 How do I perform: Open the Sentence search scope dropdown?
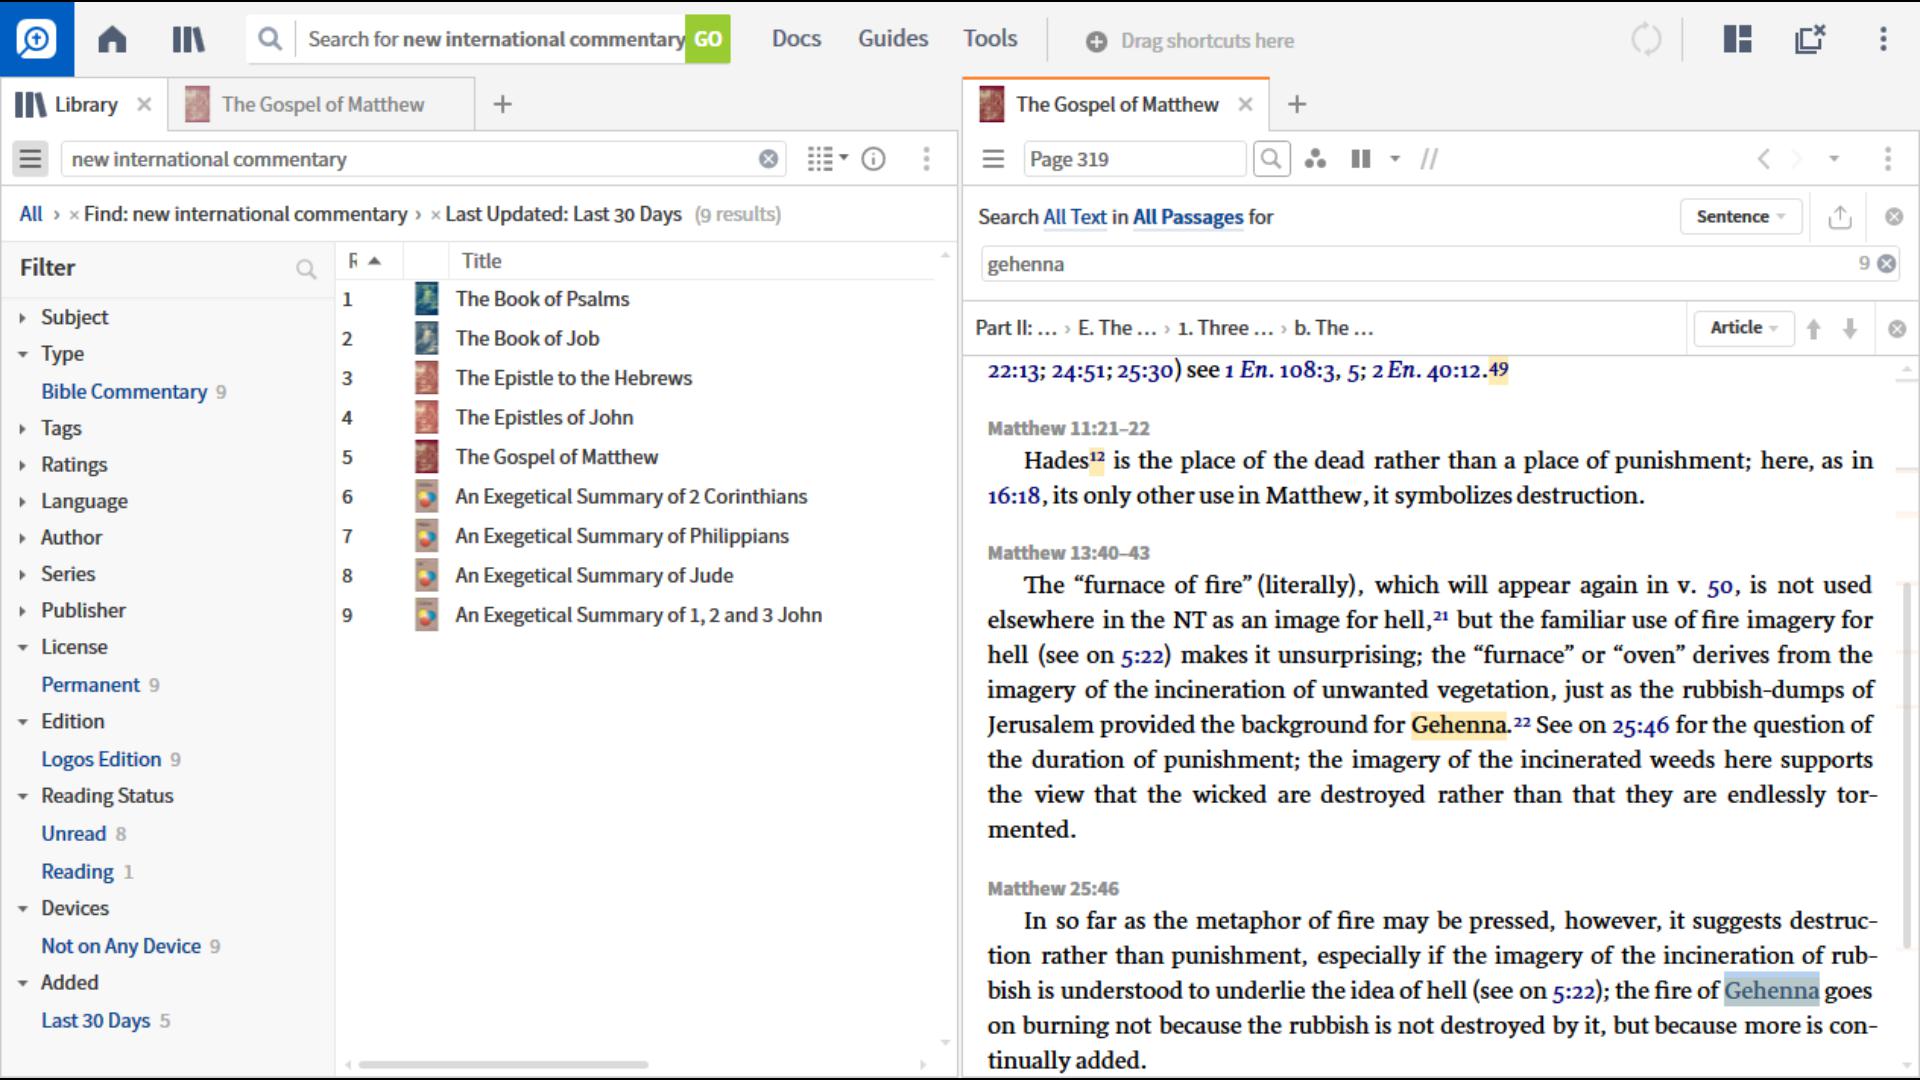[x=1740, y=216]
